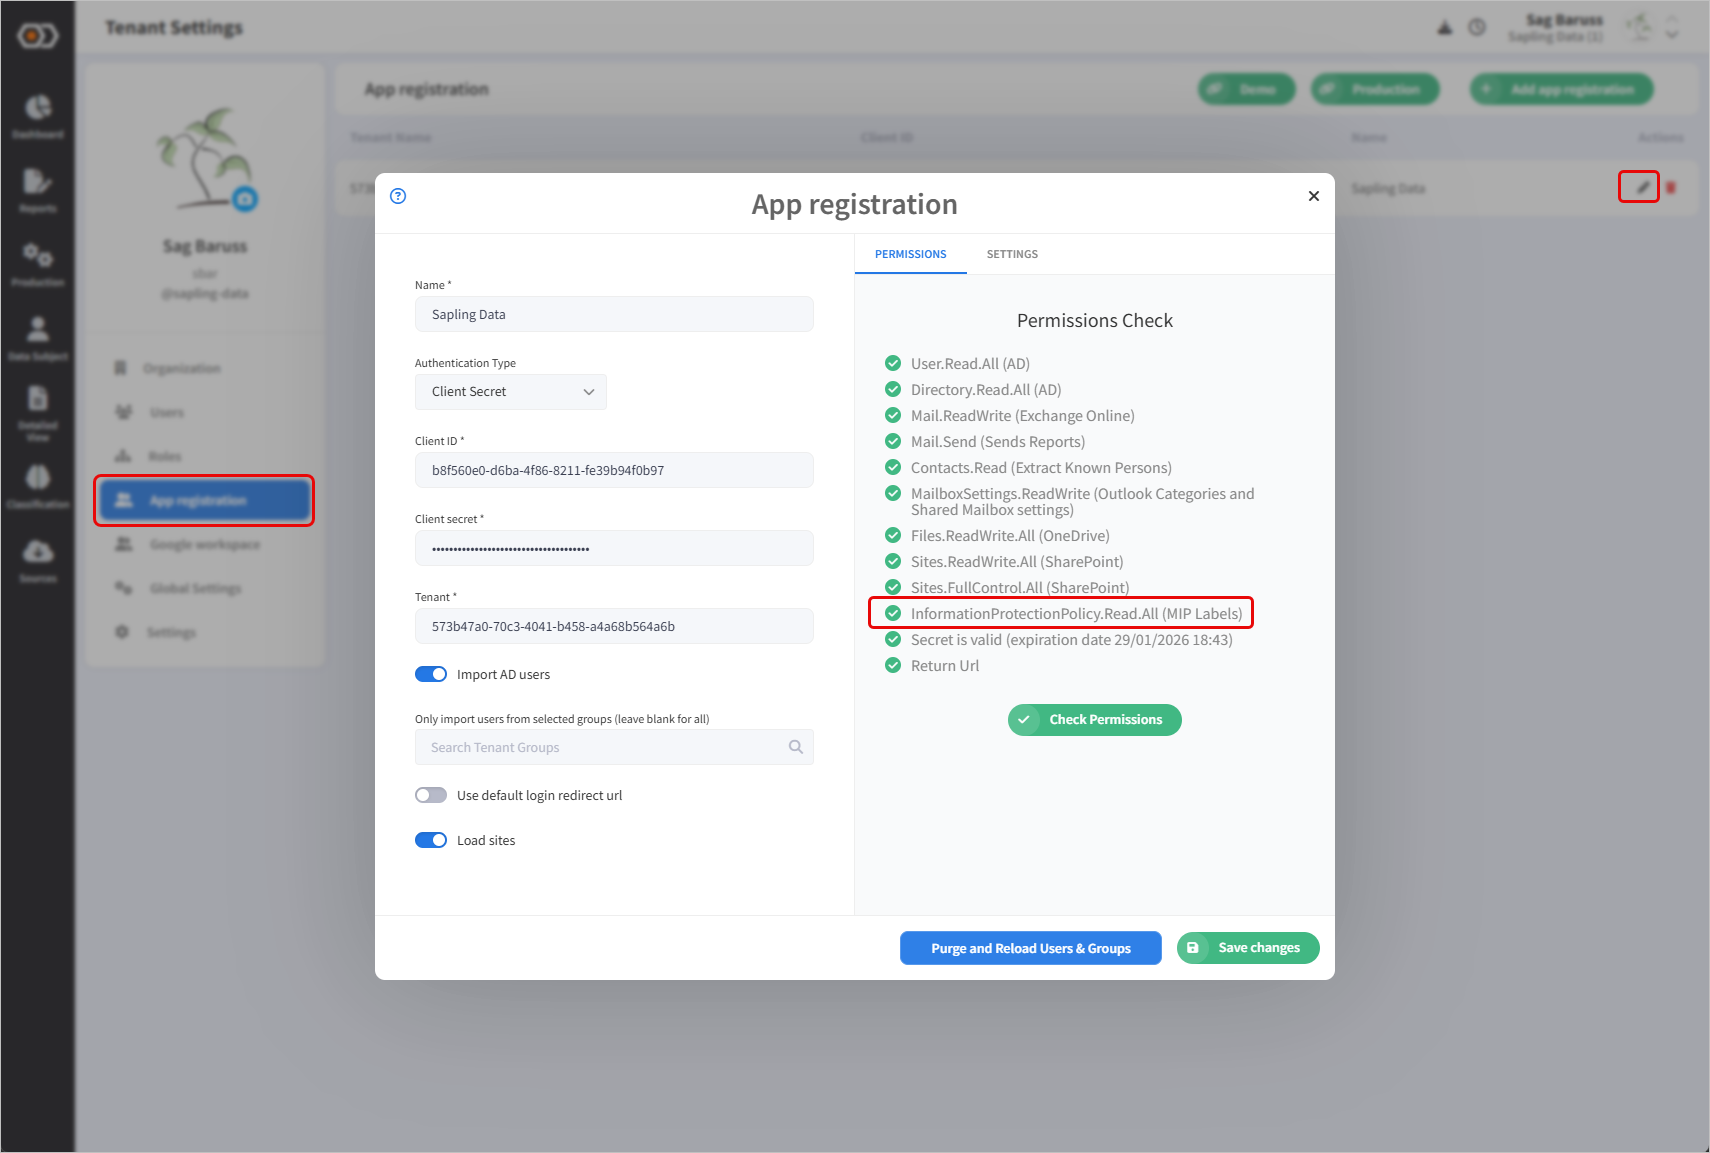Disable the Import AD users toggle

click(x=430, y=674)
